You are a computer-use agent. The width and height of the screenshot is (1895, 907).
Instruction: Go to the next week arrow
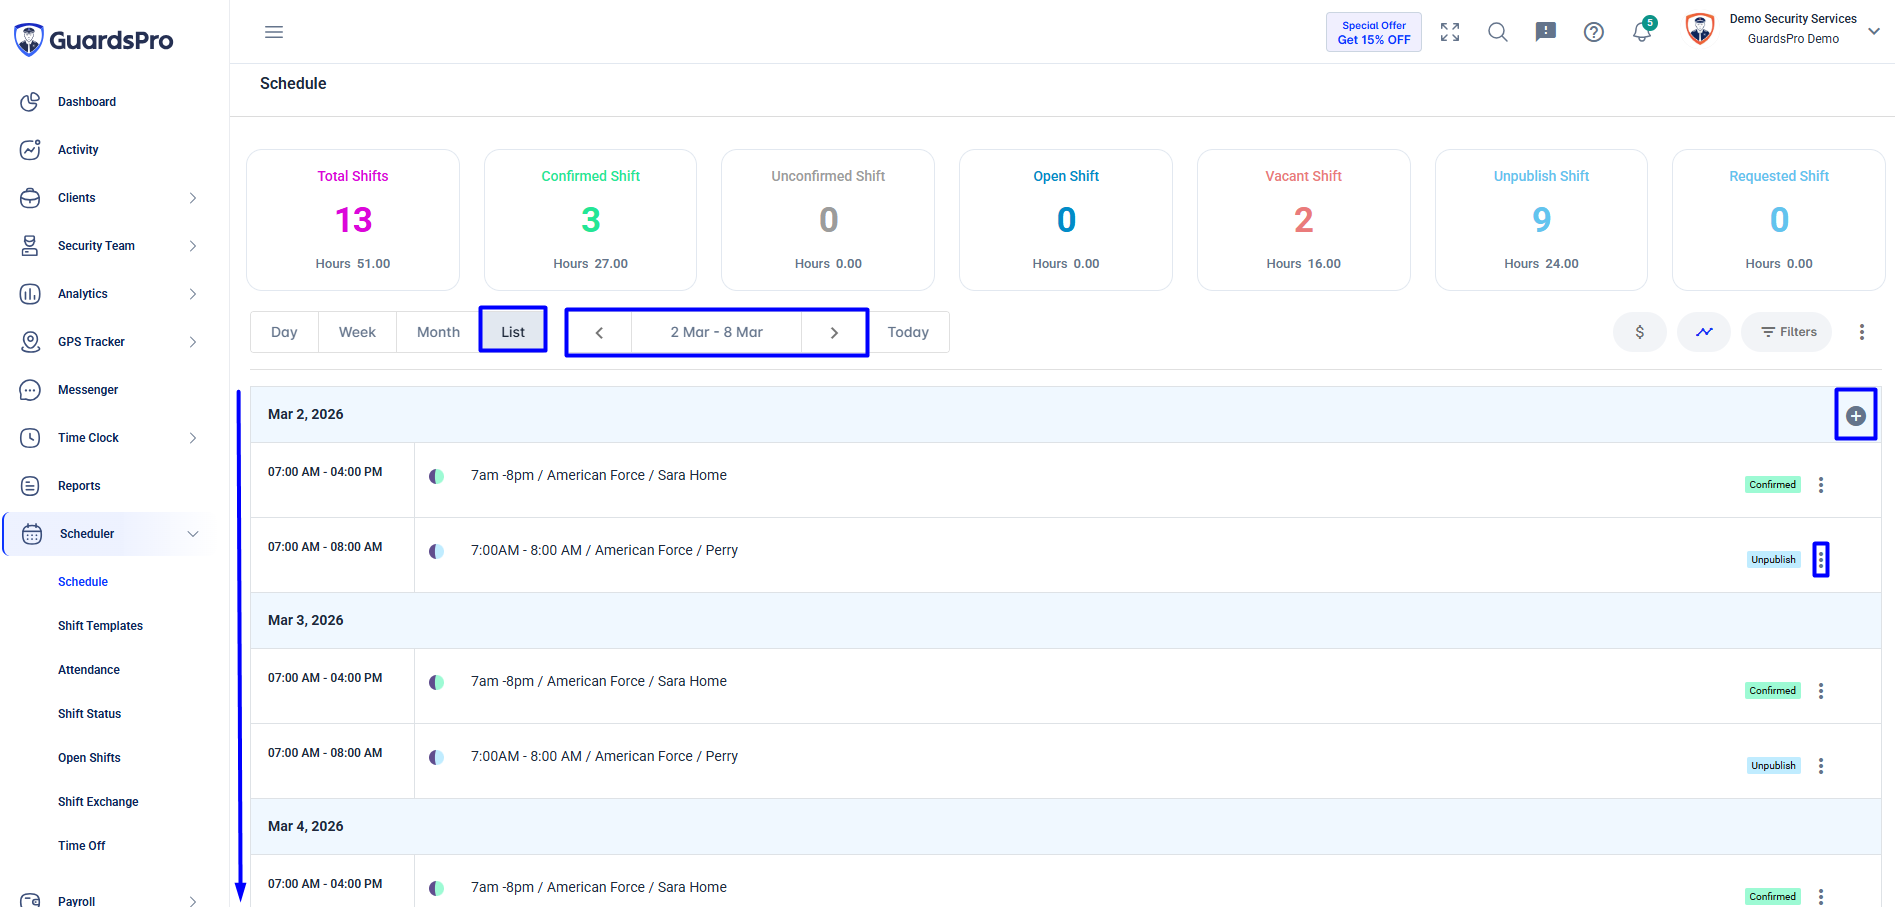point(834,332)
